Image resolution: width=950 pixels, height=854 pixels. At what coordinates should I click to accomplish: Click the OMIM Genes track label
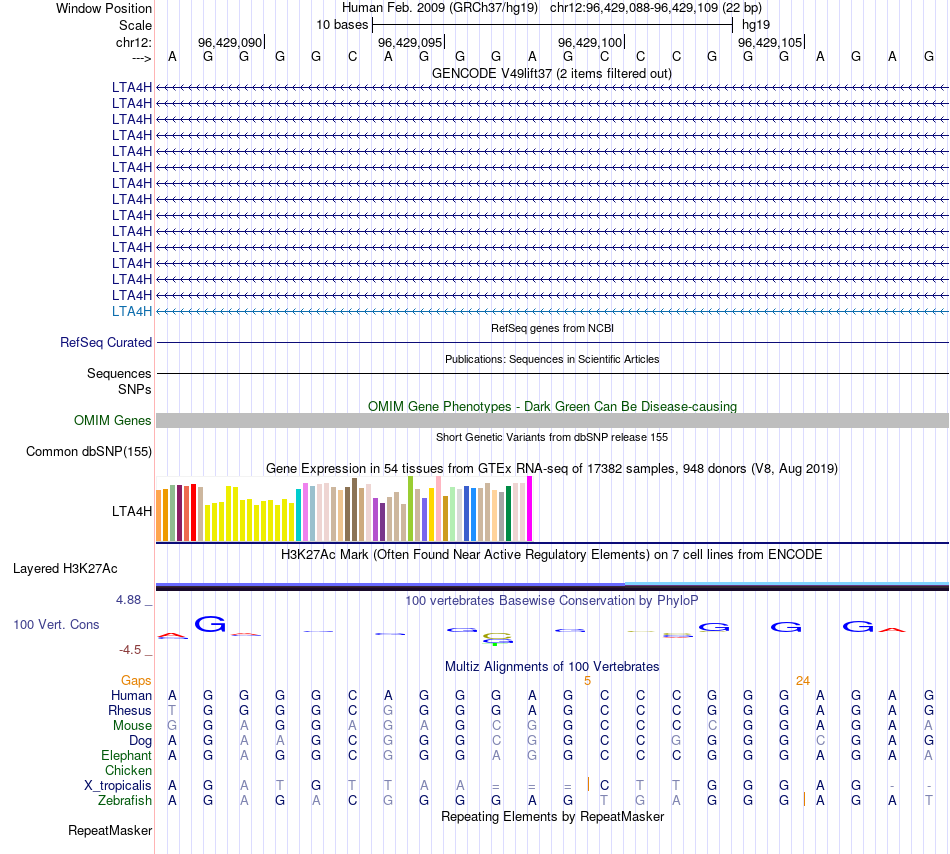point(113,421)
